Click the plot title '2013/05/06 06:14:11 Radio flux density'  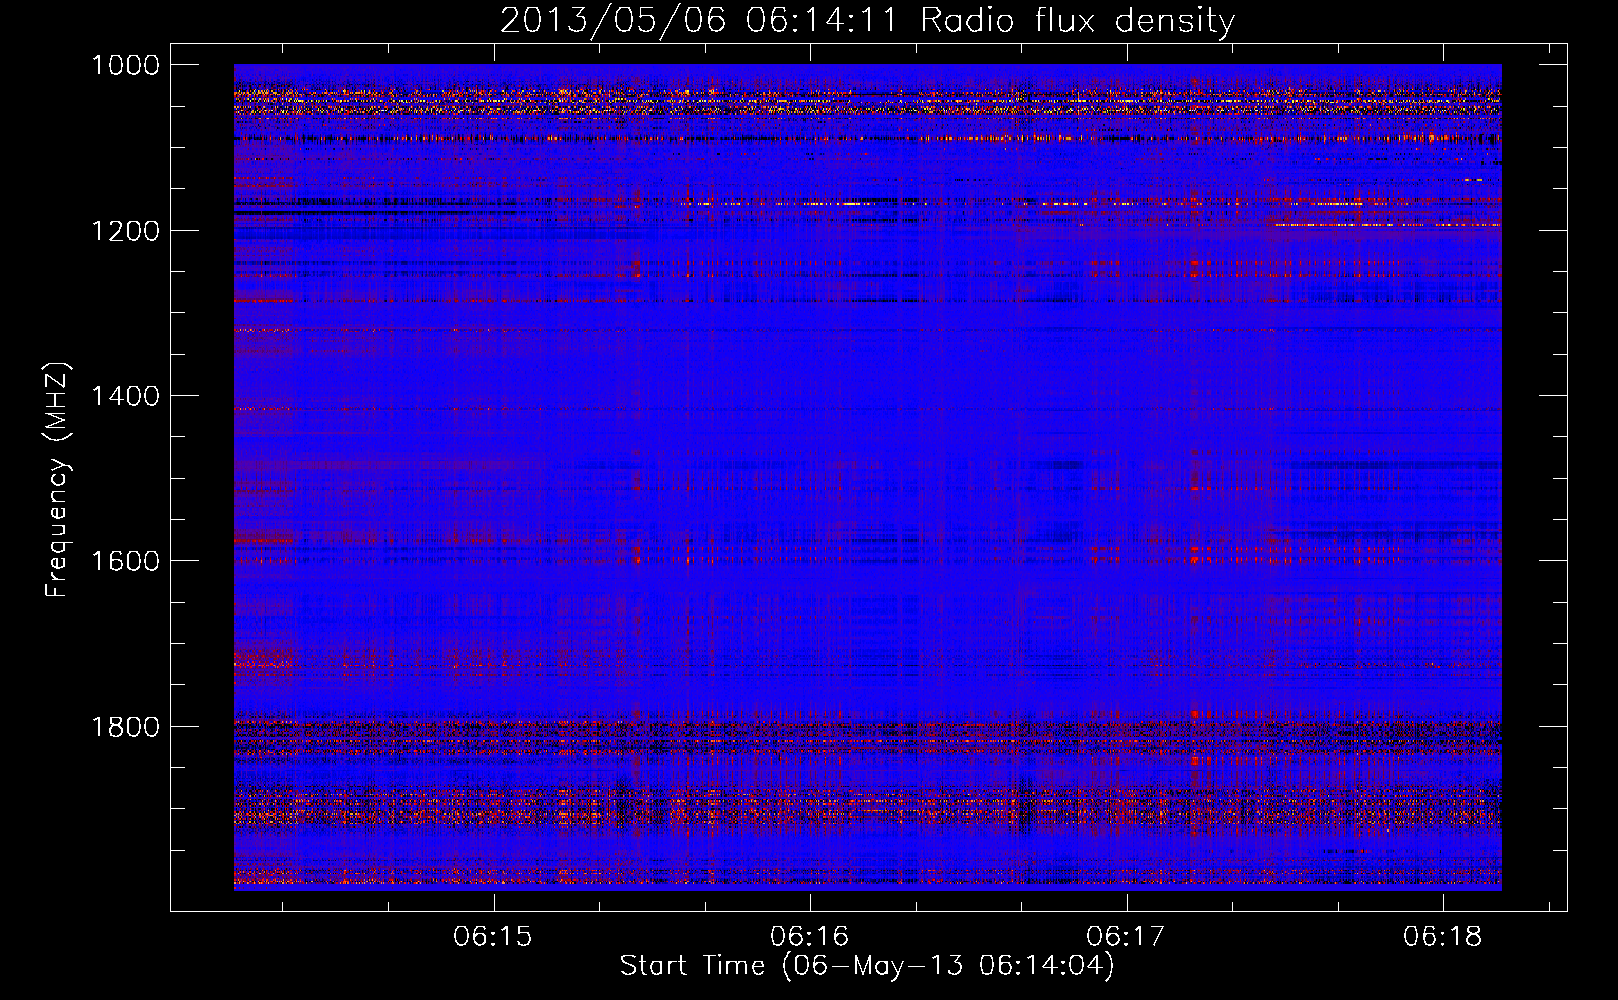point(867,20)
